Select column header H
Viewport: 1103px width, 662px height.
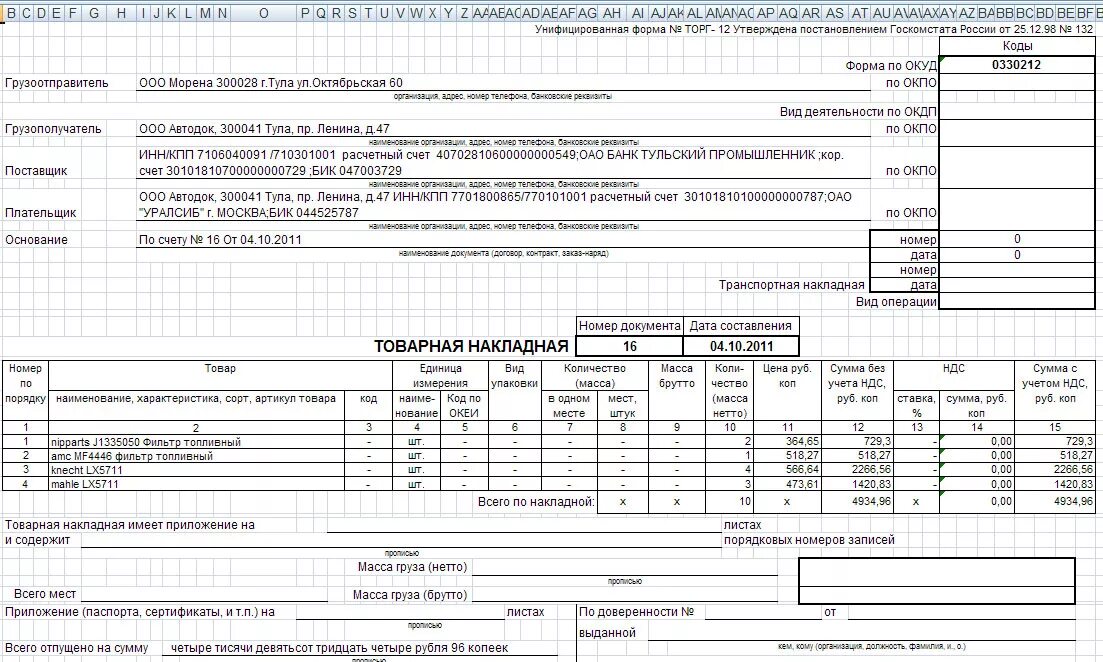coord(121,13)
